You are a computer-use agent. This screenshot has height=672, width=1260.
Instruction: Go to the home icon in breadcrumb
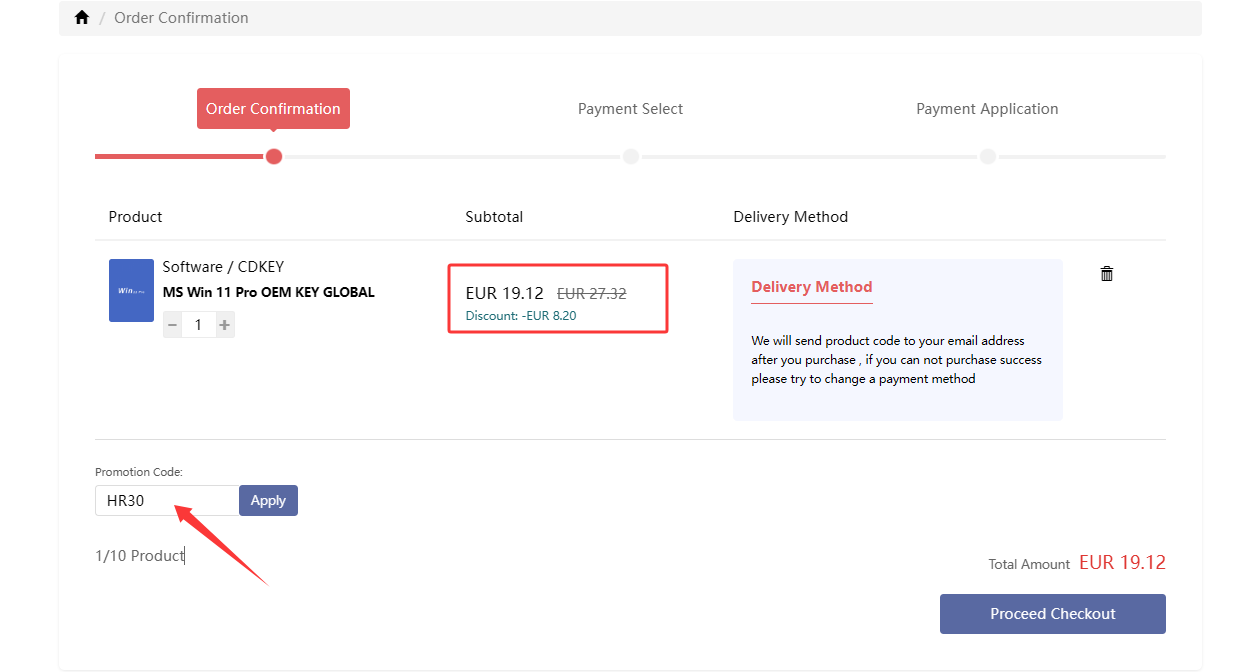82,18
